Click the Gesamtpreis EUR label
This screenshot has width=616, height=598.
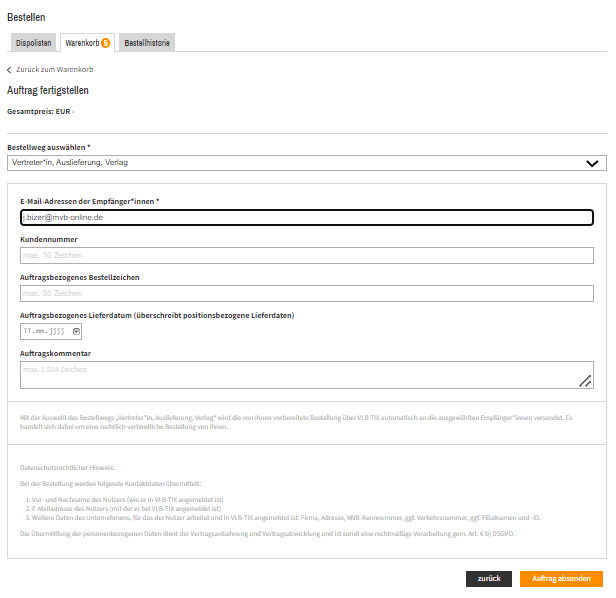pos(40,112)
